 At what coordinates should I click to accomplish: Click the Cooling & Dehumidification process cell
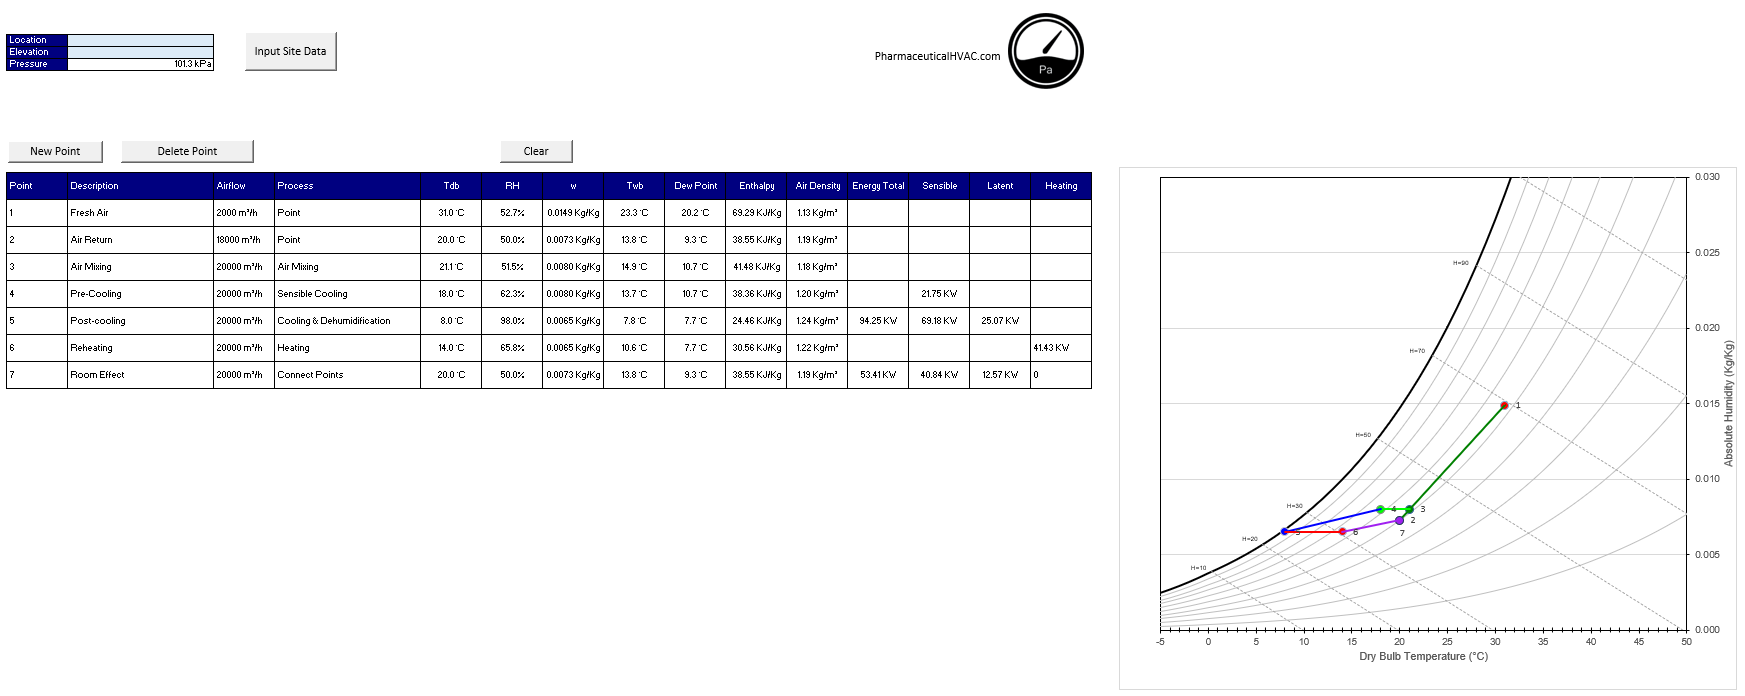(347, 321)
